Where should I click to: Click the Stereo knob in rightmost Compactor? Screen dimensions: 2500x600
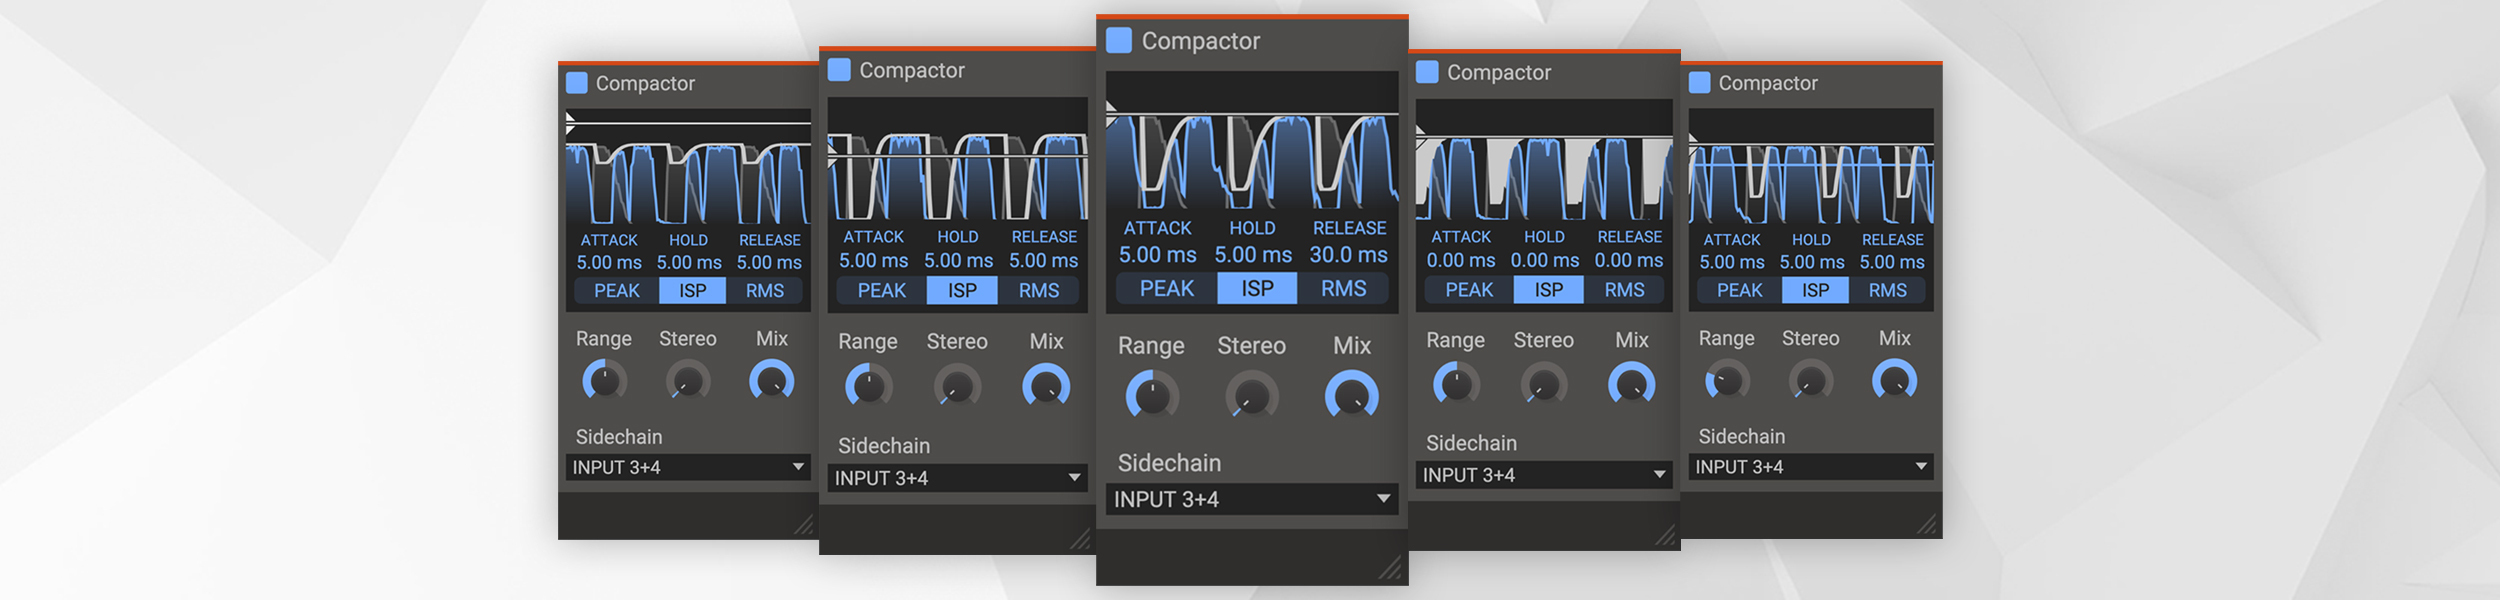click(x=1811, y=381)
